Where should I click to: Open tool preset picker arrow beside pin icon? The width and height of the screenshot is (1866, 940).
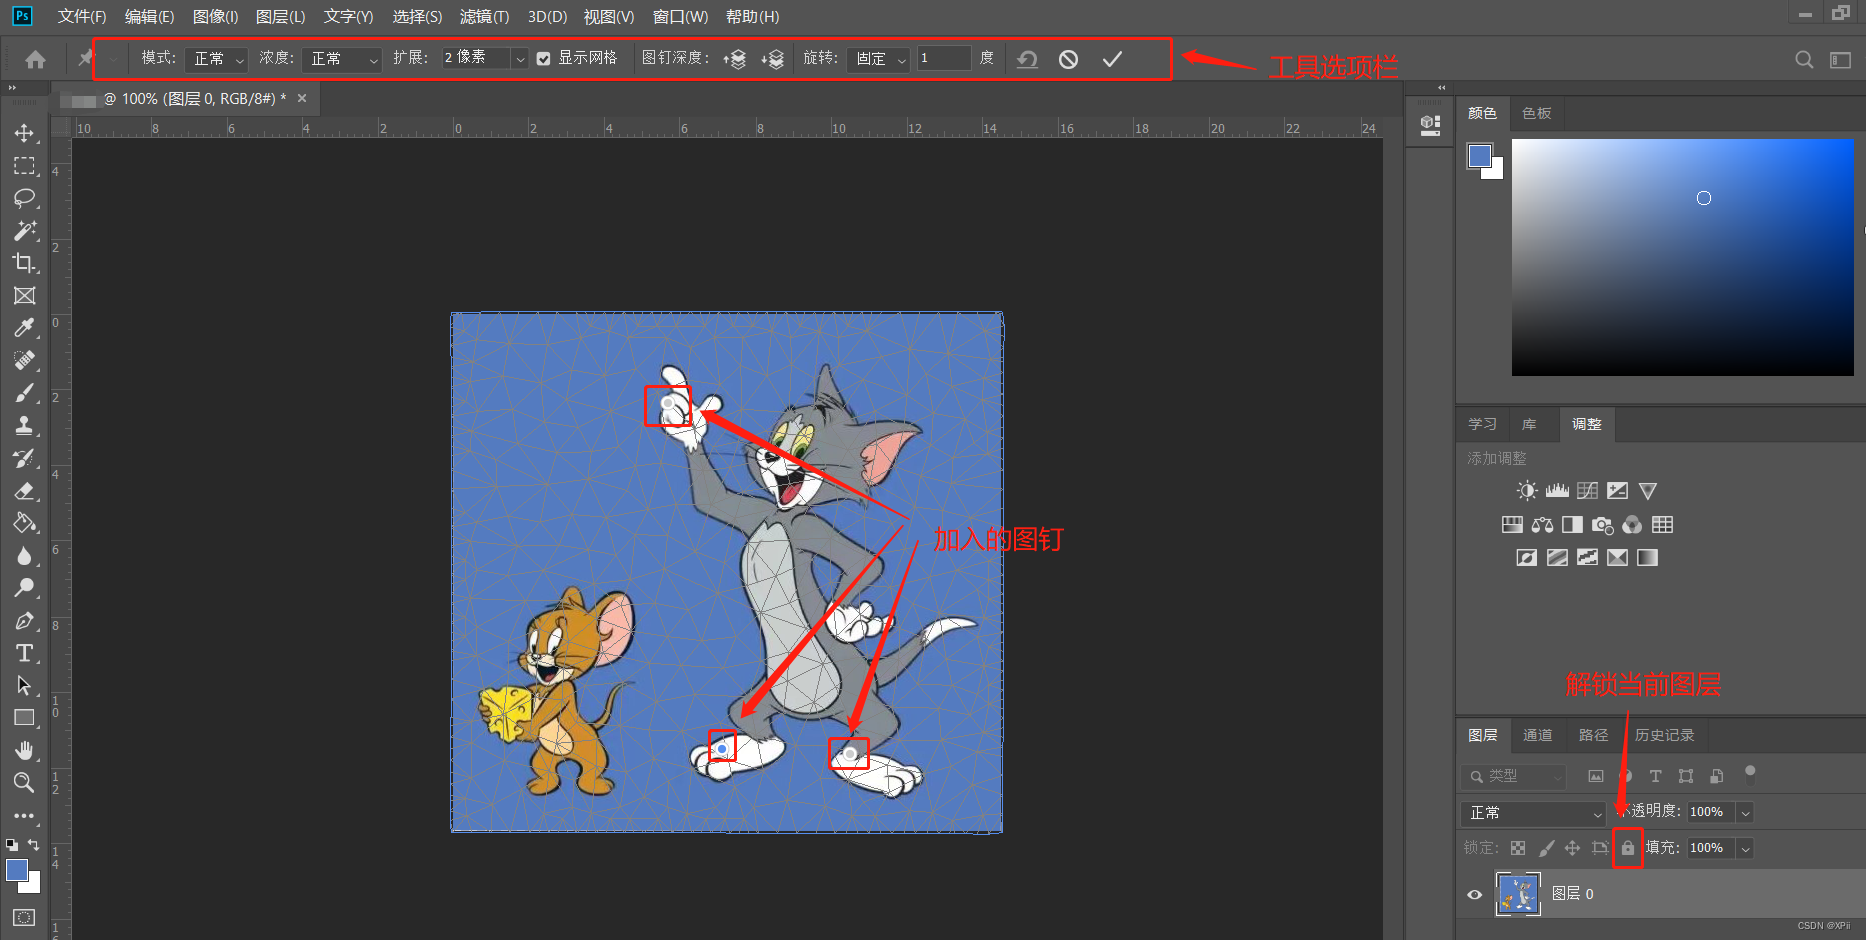[x=113, y=59]
